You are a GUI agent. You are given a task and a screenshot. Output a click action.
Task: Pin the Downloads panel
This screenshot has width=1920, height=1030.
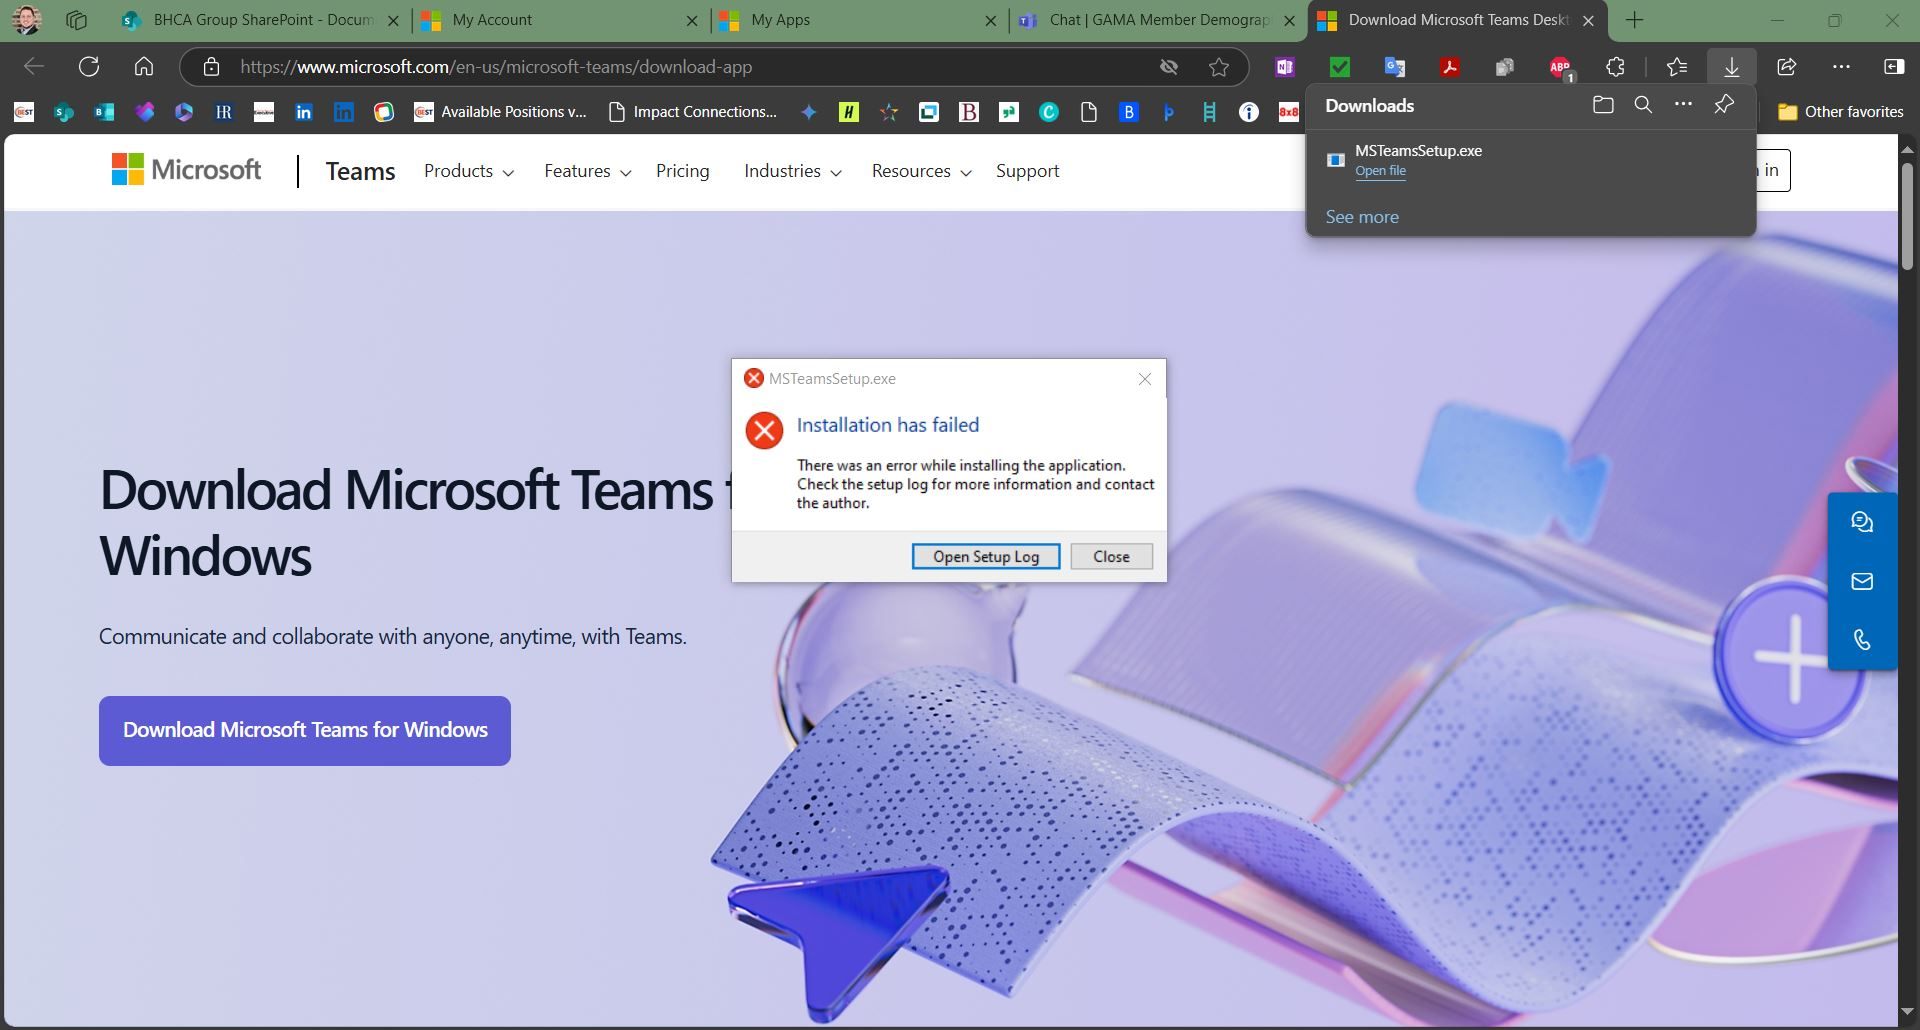1724,105
